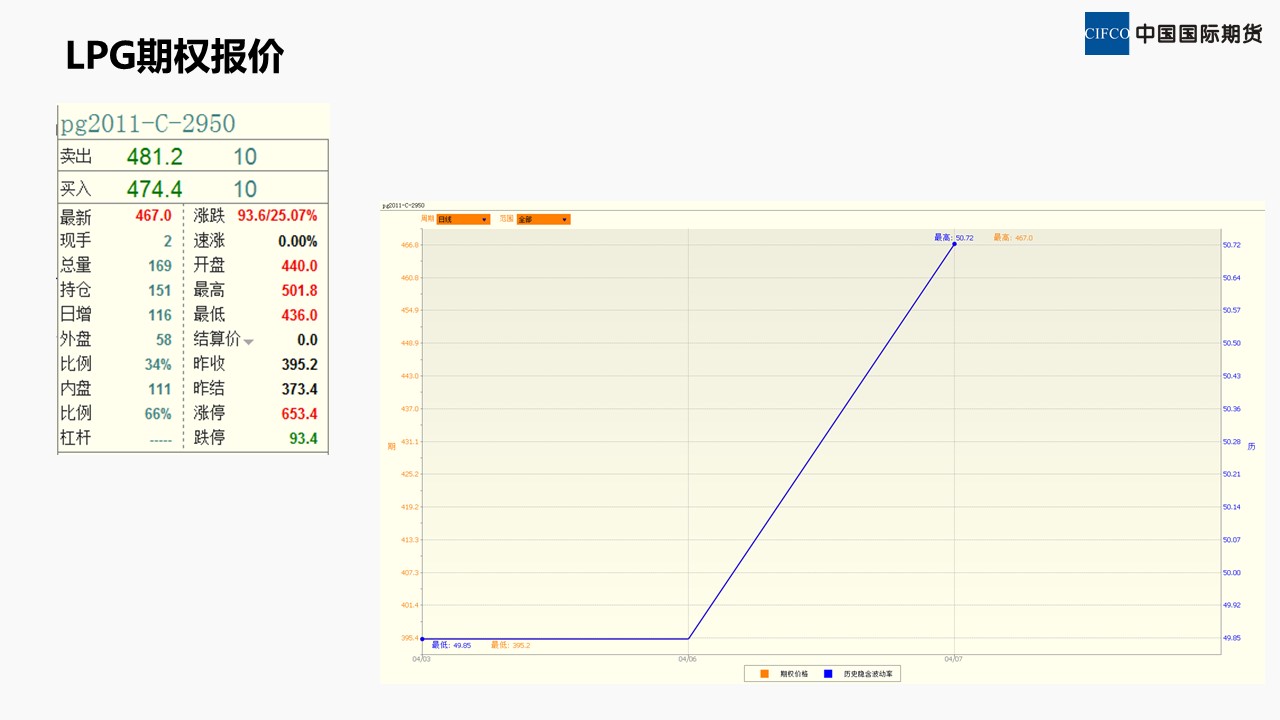
Task: Click the chart data point at 04/03 start
Action: pyautogui.click(x=422, y=638)
